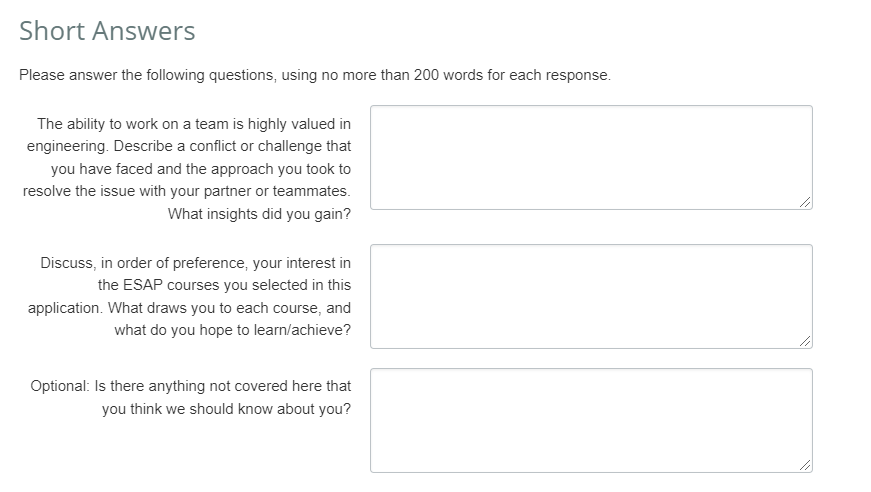Click 'Discuss, in order of preference' label
The height and width of the screenshot is (492, 871).
point(195,263)
